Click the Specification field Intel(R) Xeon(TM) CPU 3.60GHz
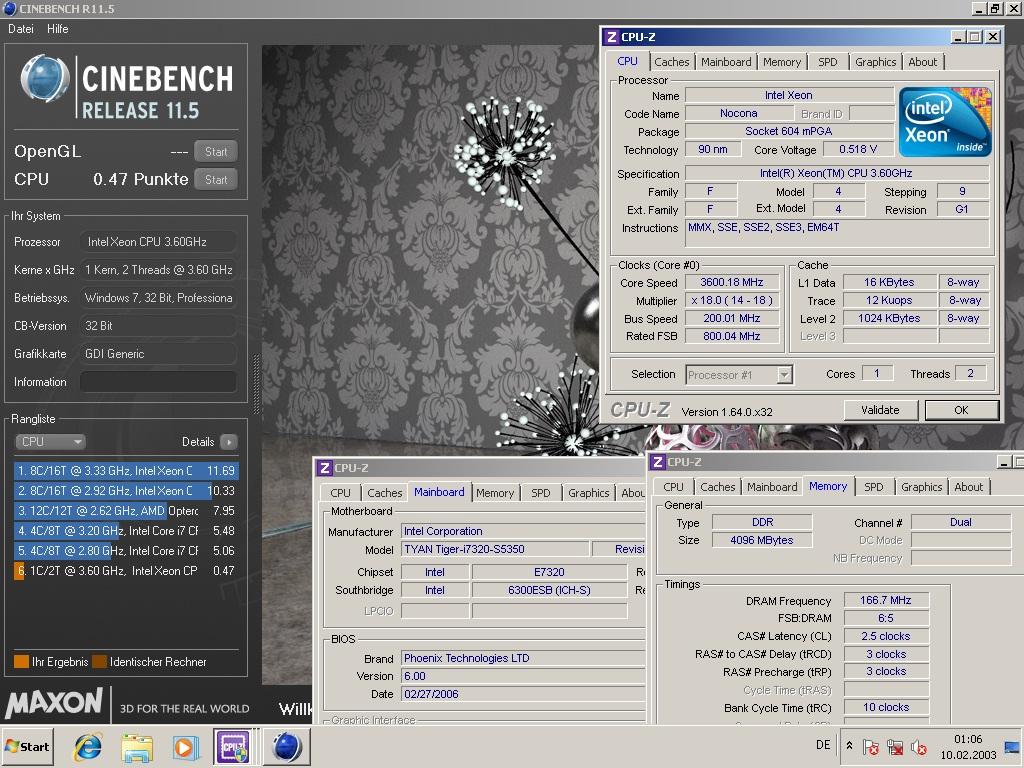The image size is (1024, 768). tap(836, 173)
